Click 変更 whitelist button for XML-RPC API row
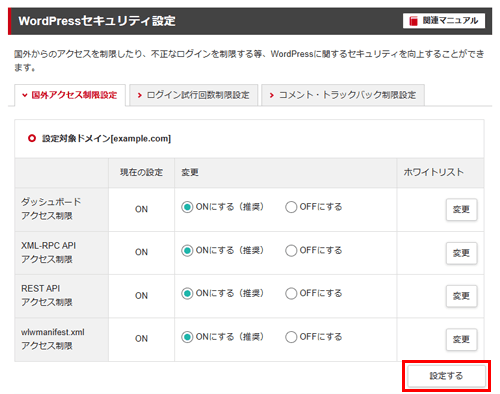 tap(461, 253)
